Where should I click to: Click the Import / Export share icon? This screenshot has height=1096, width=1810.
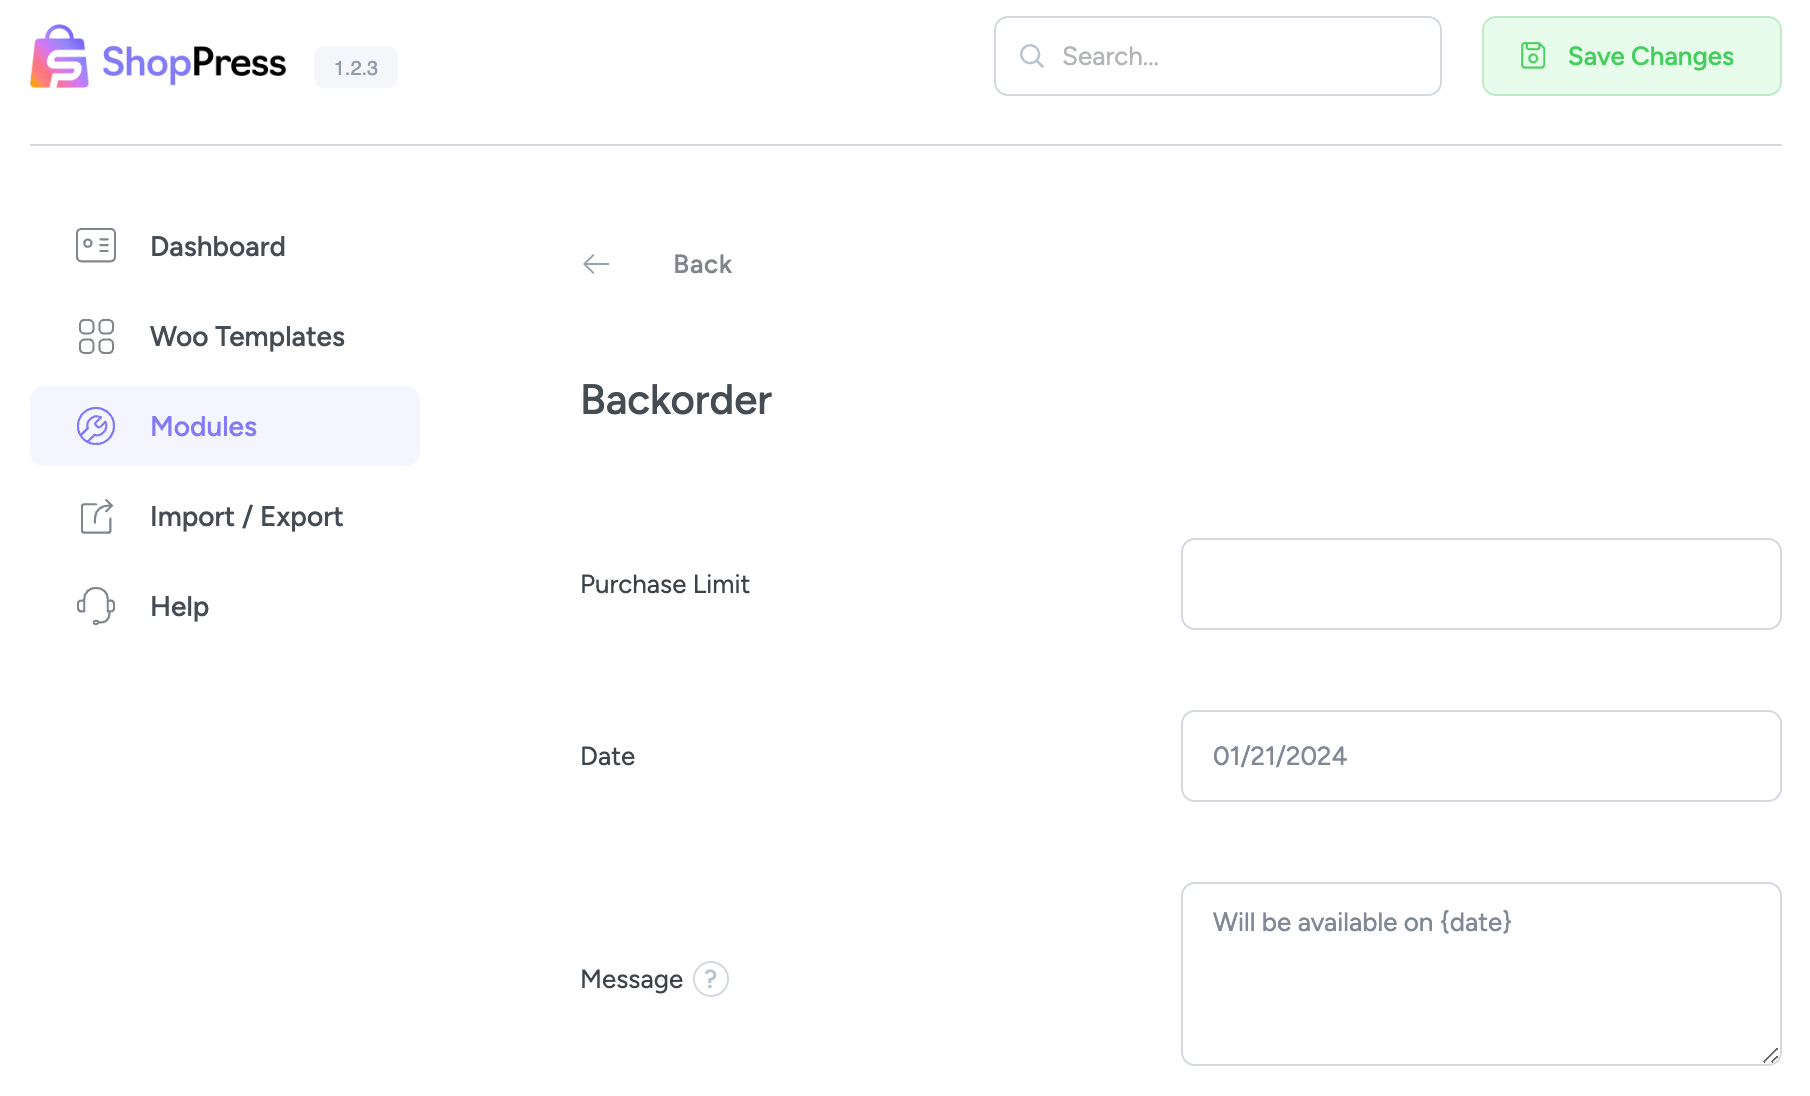(x=95, y=516)
